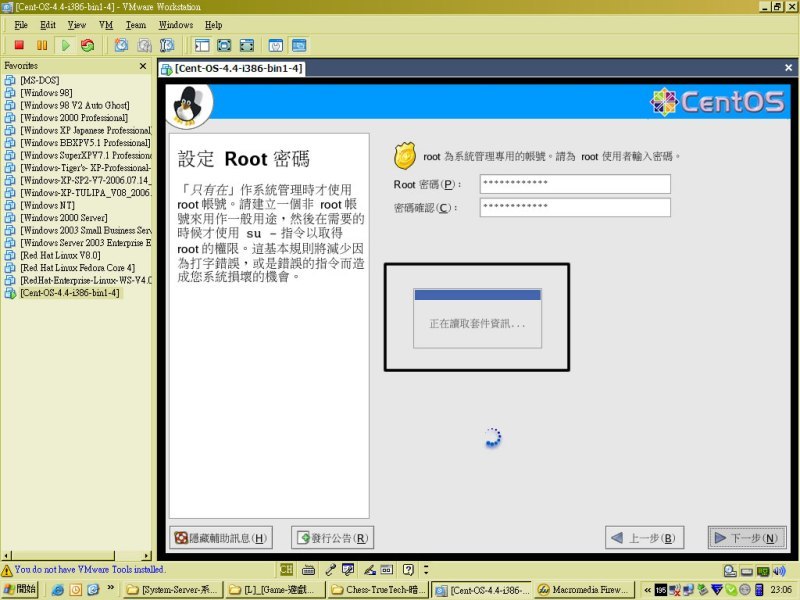Take a snapshot with the first snapshot icon
This screenshot has height=600, width=800.
pyautogui.click(x=121, y=45)
